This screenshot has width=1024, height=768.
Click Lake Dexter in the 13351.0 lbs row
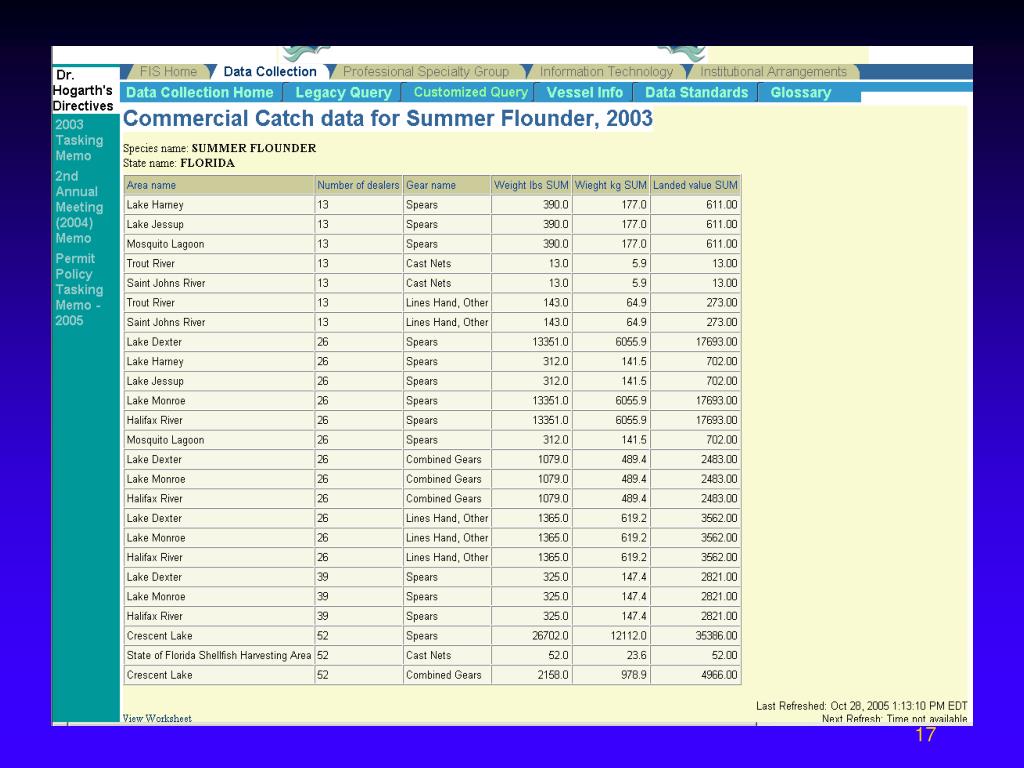(219, 342)
